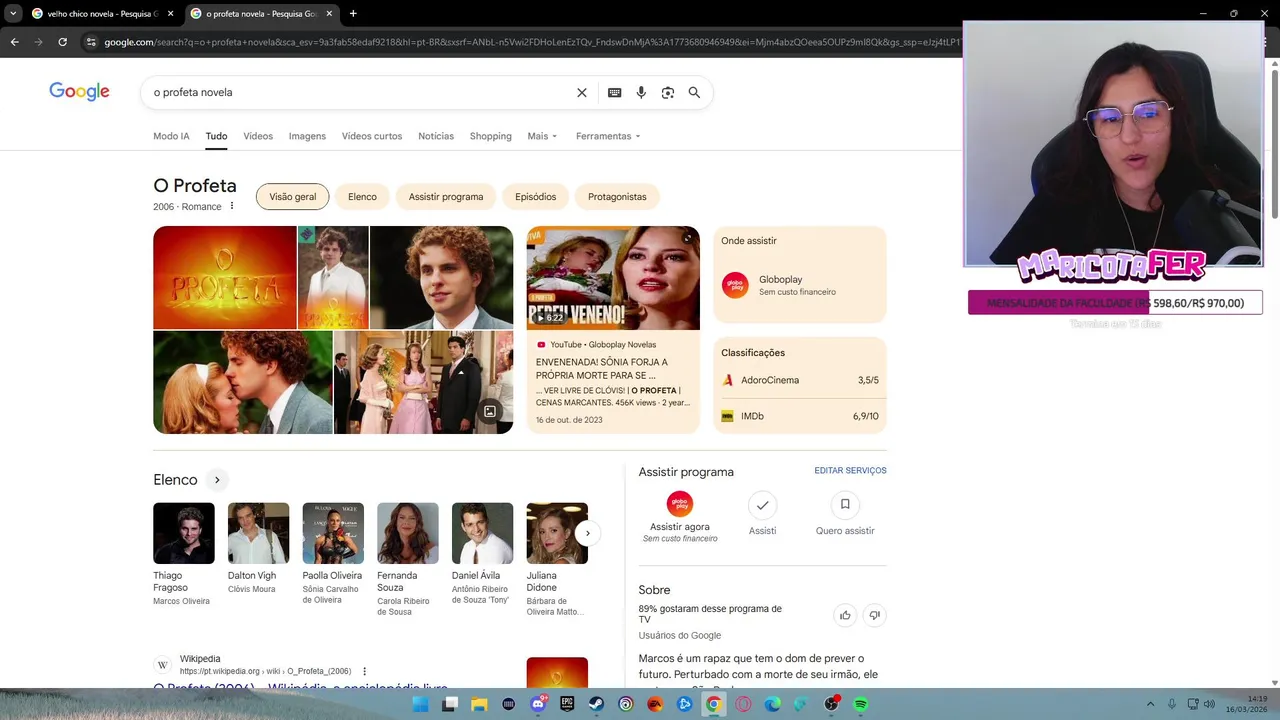The height and width of the screenshot is (720, 1280).
Task: Select the 'Episódios' chip
Action: click(x=535, y=197)
